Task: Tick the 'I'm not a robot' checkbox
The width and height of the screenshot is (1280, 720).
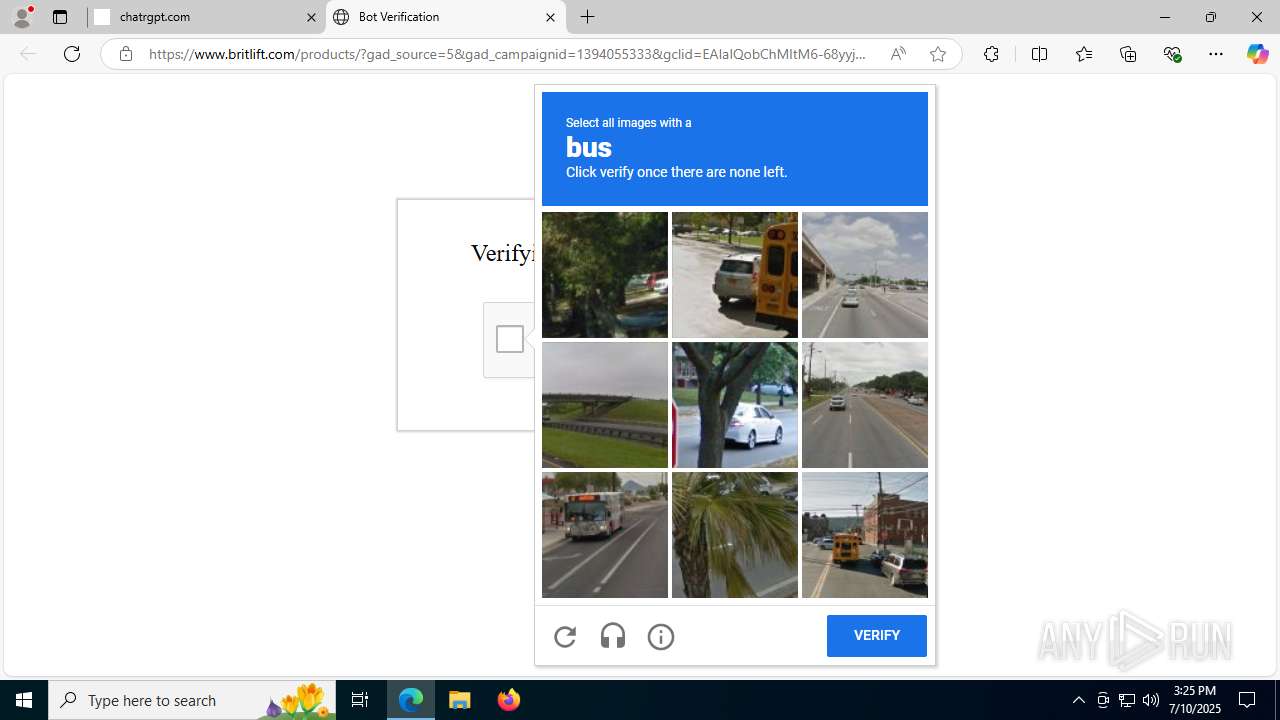Action: 510,339
